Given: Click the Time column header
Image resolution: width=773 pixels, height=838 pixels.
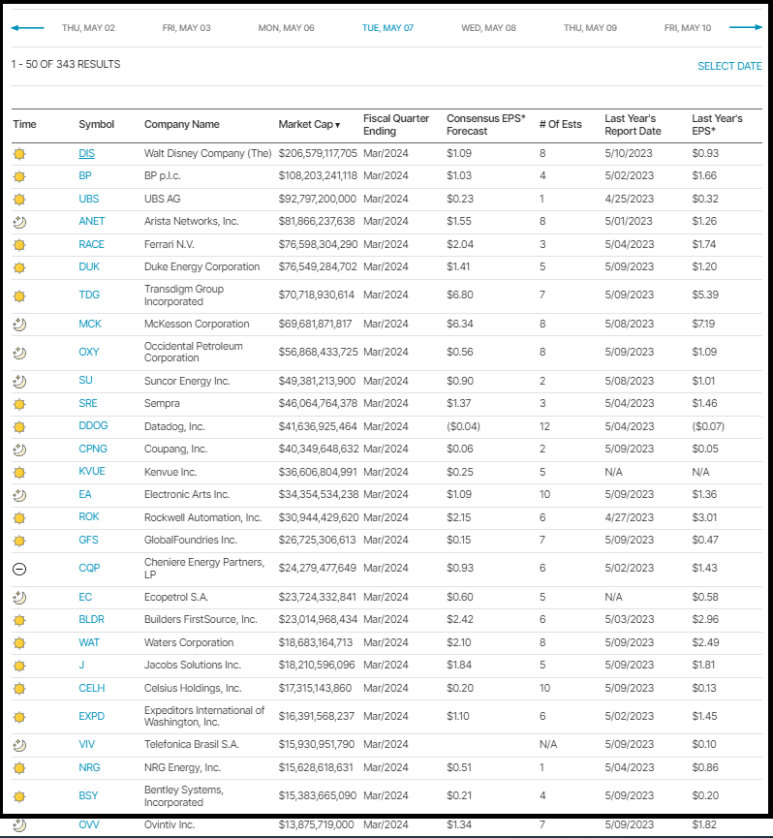Looking at the screenshot, I should point(25,125).
